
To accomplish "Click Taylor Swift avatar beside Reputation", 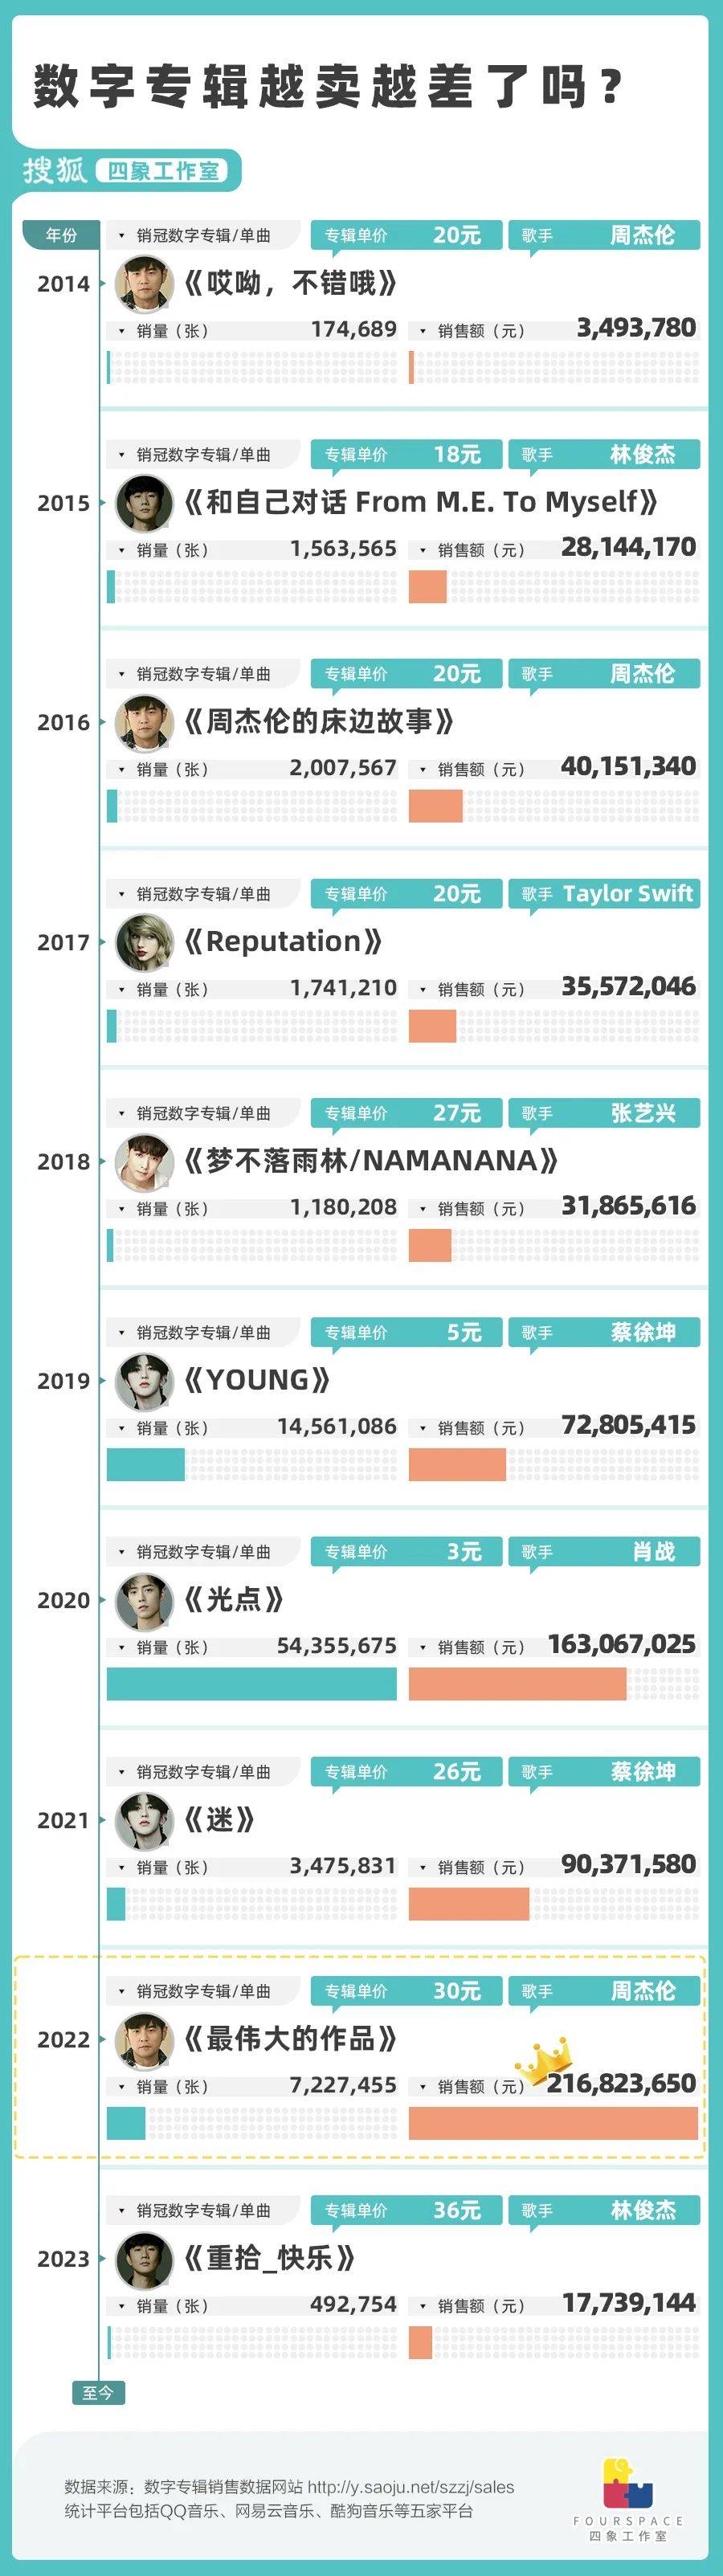I will 144,941.
